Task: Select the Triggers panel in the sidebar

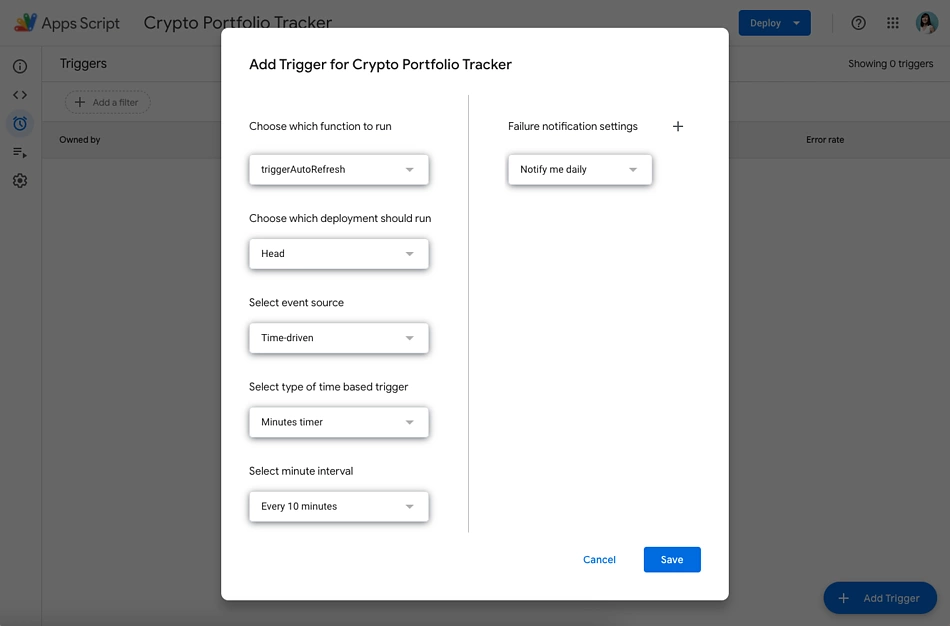Action: pyautogui.click(x=19, y=123)
